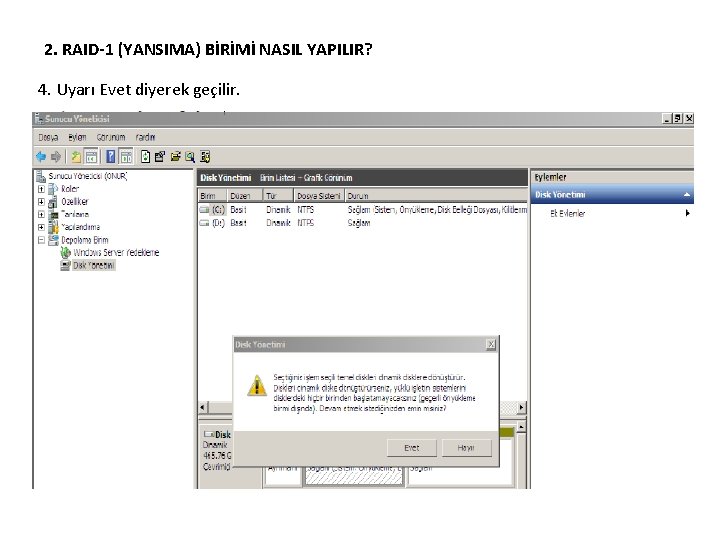Viewport: 720px width, 540px height.
Task: Click the (C:) volume drive icon
Action: pyautogui.click(x=204, y=210)
